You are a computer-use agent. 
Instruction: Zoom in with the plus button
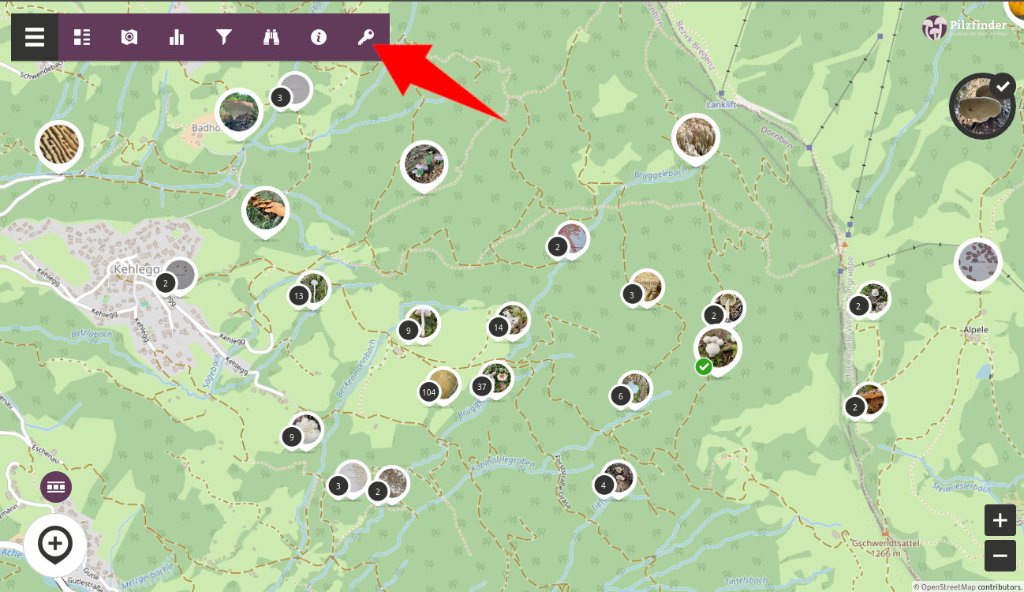tap(1000, 520)
